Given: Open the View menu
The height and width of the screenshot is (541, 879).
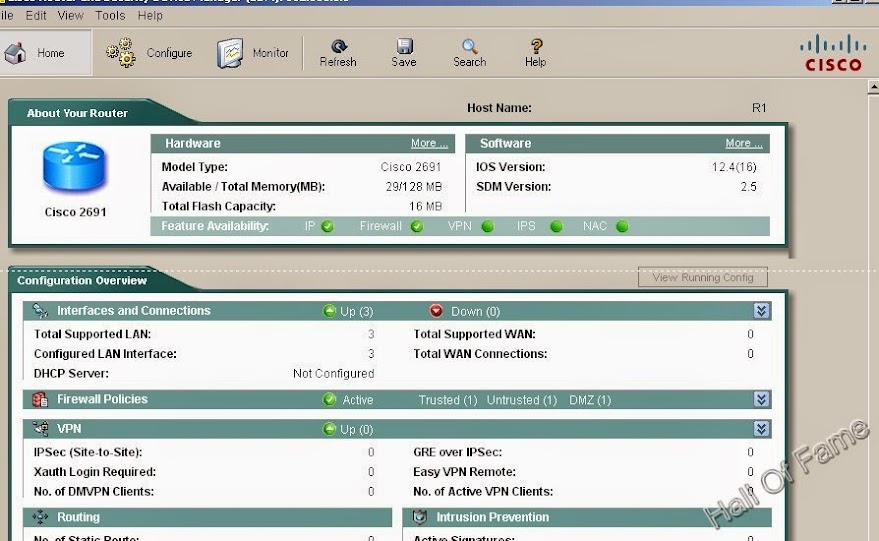Looking at the screenshot, I should pyautogui.click(x=71, y=15).
